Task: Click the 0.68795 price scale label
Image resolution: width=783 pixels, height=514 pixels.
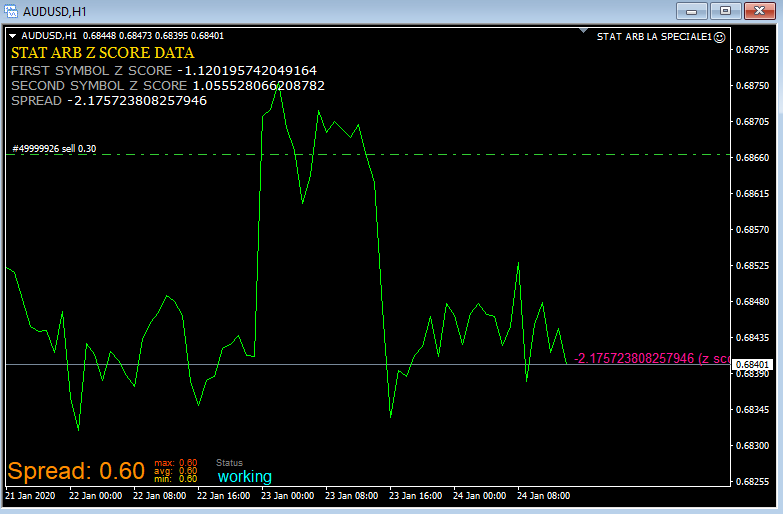Action: coord(753,50)
